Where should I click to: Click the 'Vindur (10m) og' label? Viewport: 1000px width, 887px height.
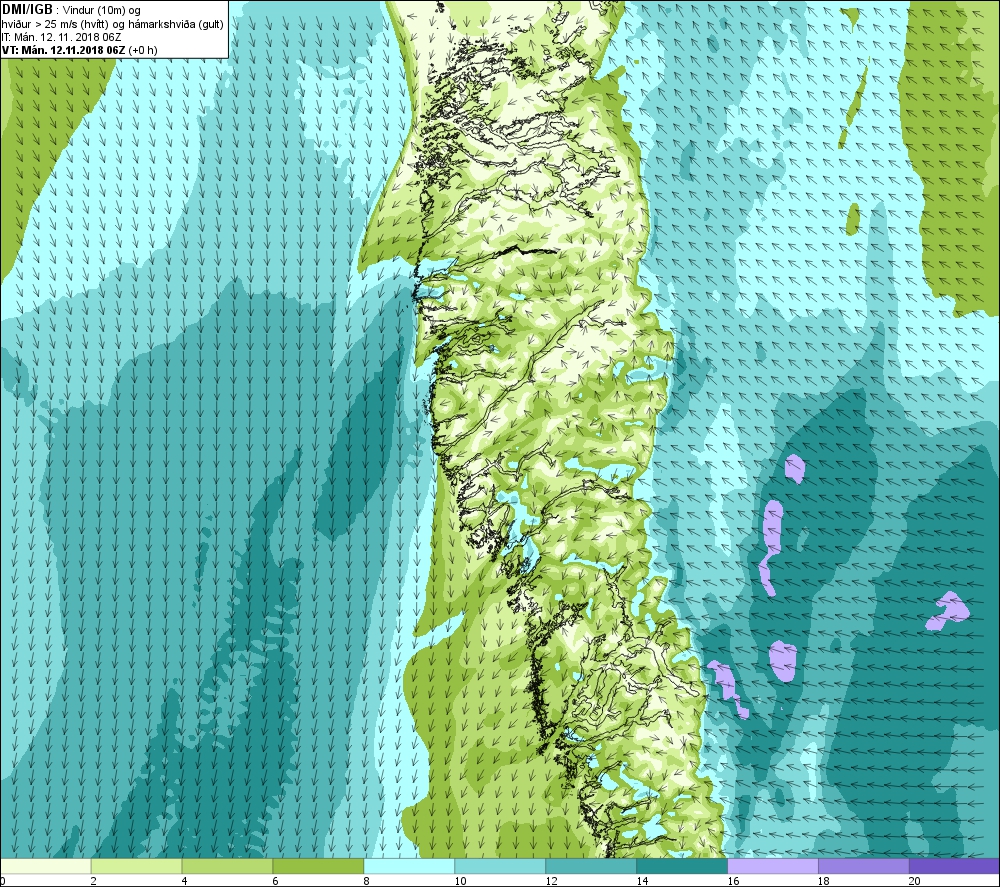point(101,11)
